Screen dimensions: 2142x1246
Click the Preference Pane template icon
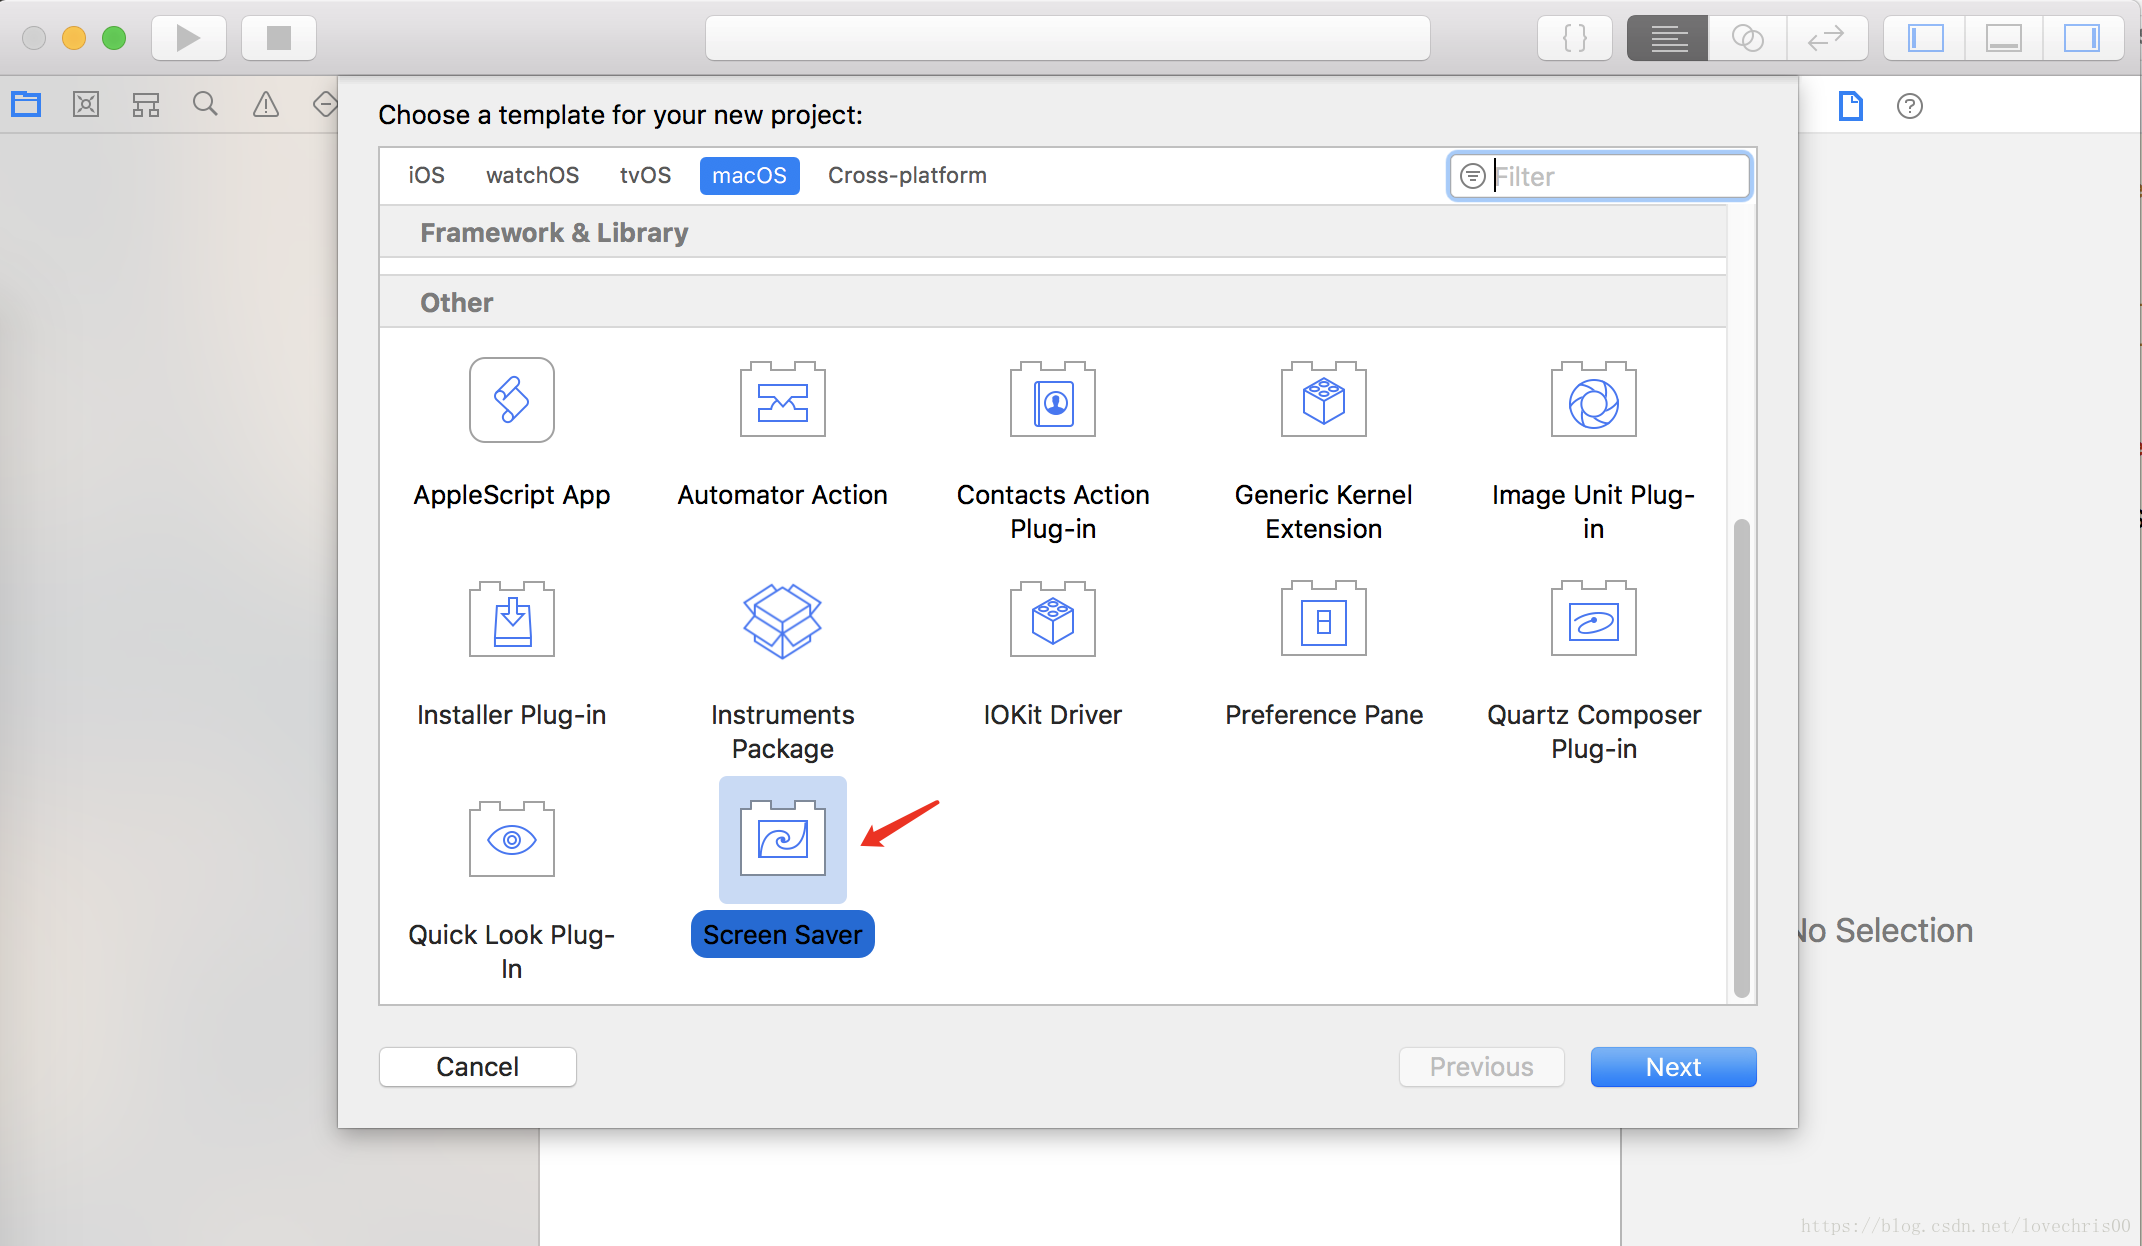click(x=1323, y=621)
